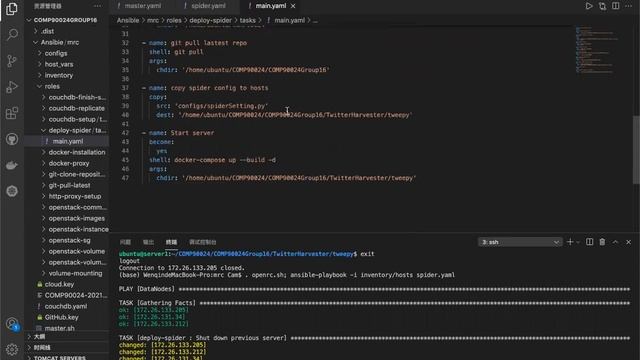Select main.yaml in the Explorer tree
640x360 pixels.
pyautogui.click(x=67, y=141)
